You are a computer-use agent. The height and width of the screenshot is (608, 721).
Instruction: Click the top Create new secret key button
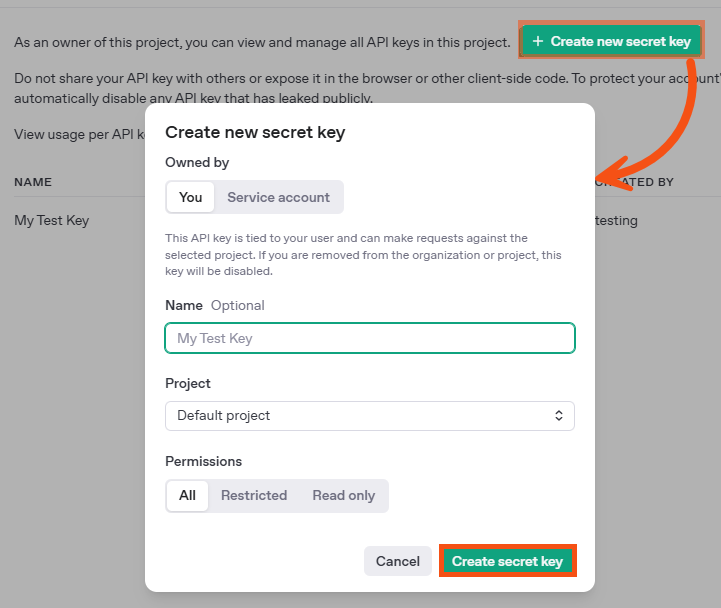pyautogui.click(x=612, y=41)
